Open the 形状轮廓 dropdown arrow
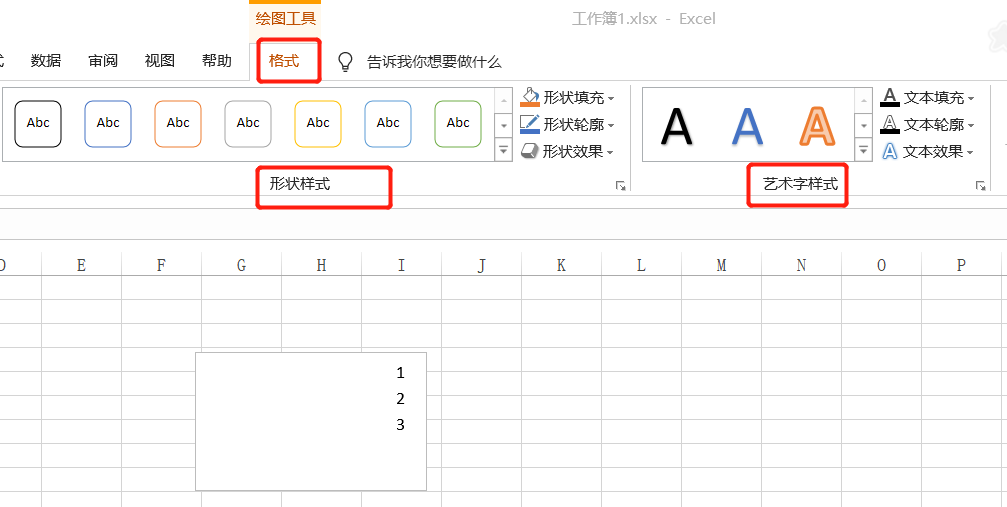 (611, 125)
